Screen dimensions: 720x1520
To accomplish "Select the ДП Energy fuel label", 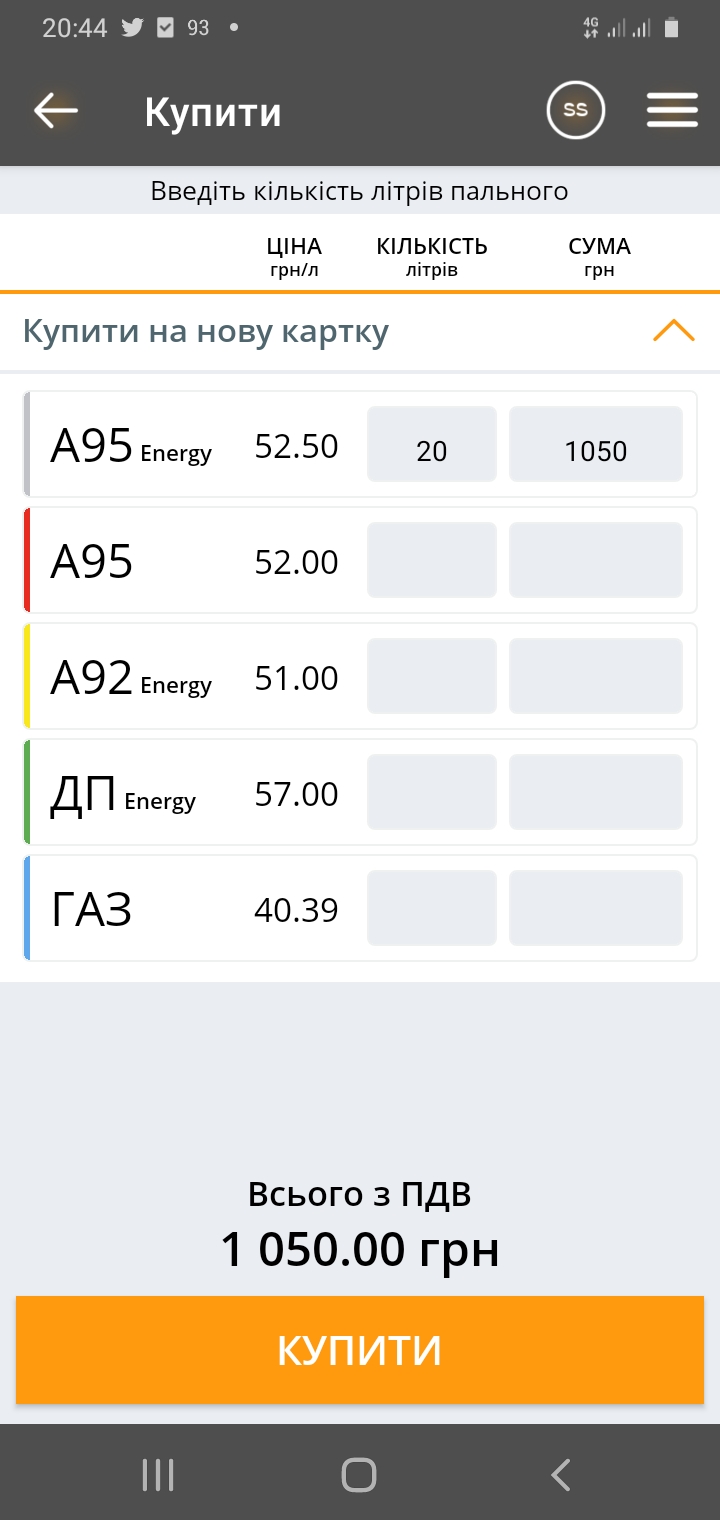I will click(x=122, y=795).
